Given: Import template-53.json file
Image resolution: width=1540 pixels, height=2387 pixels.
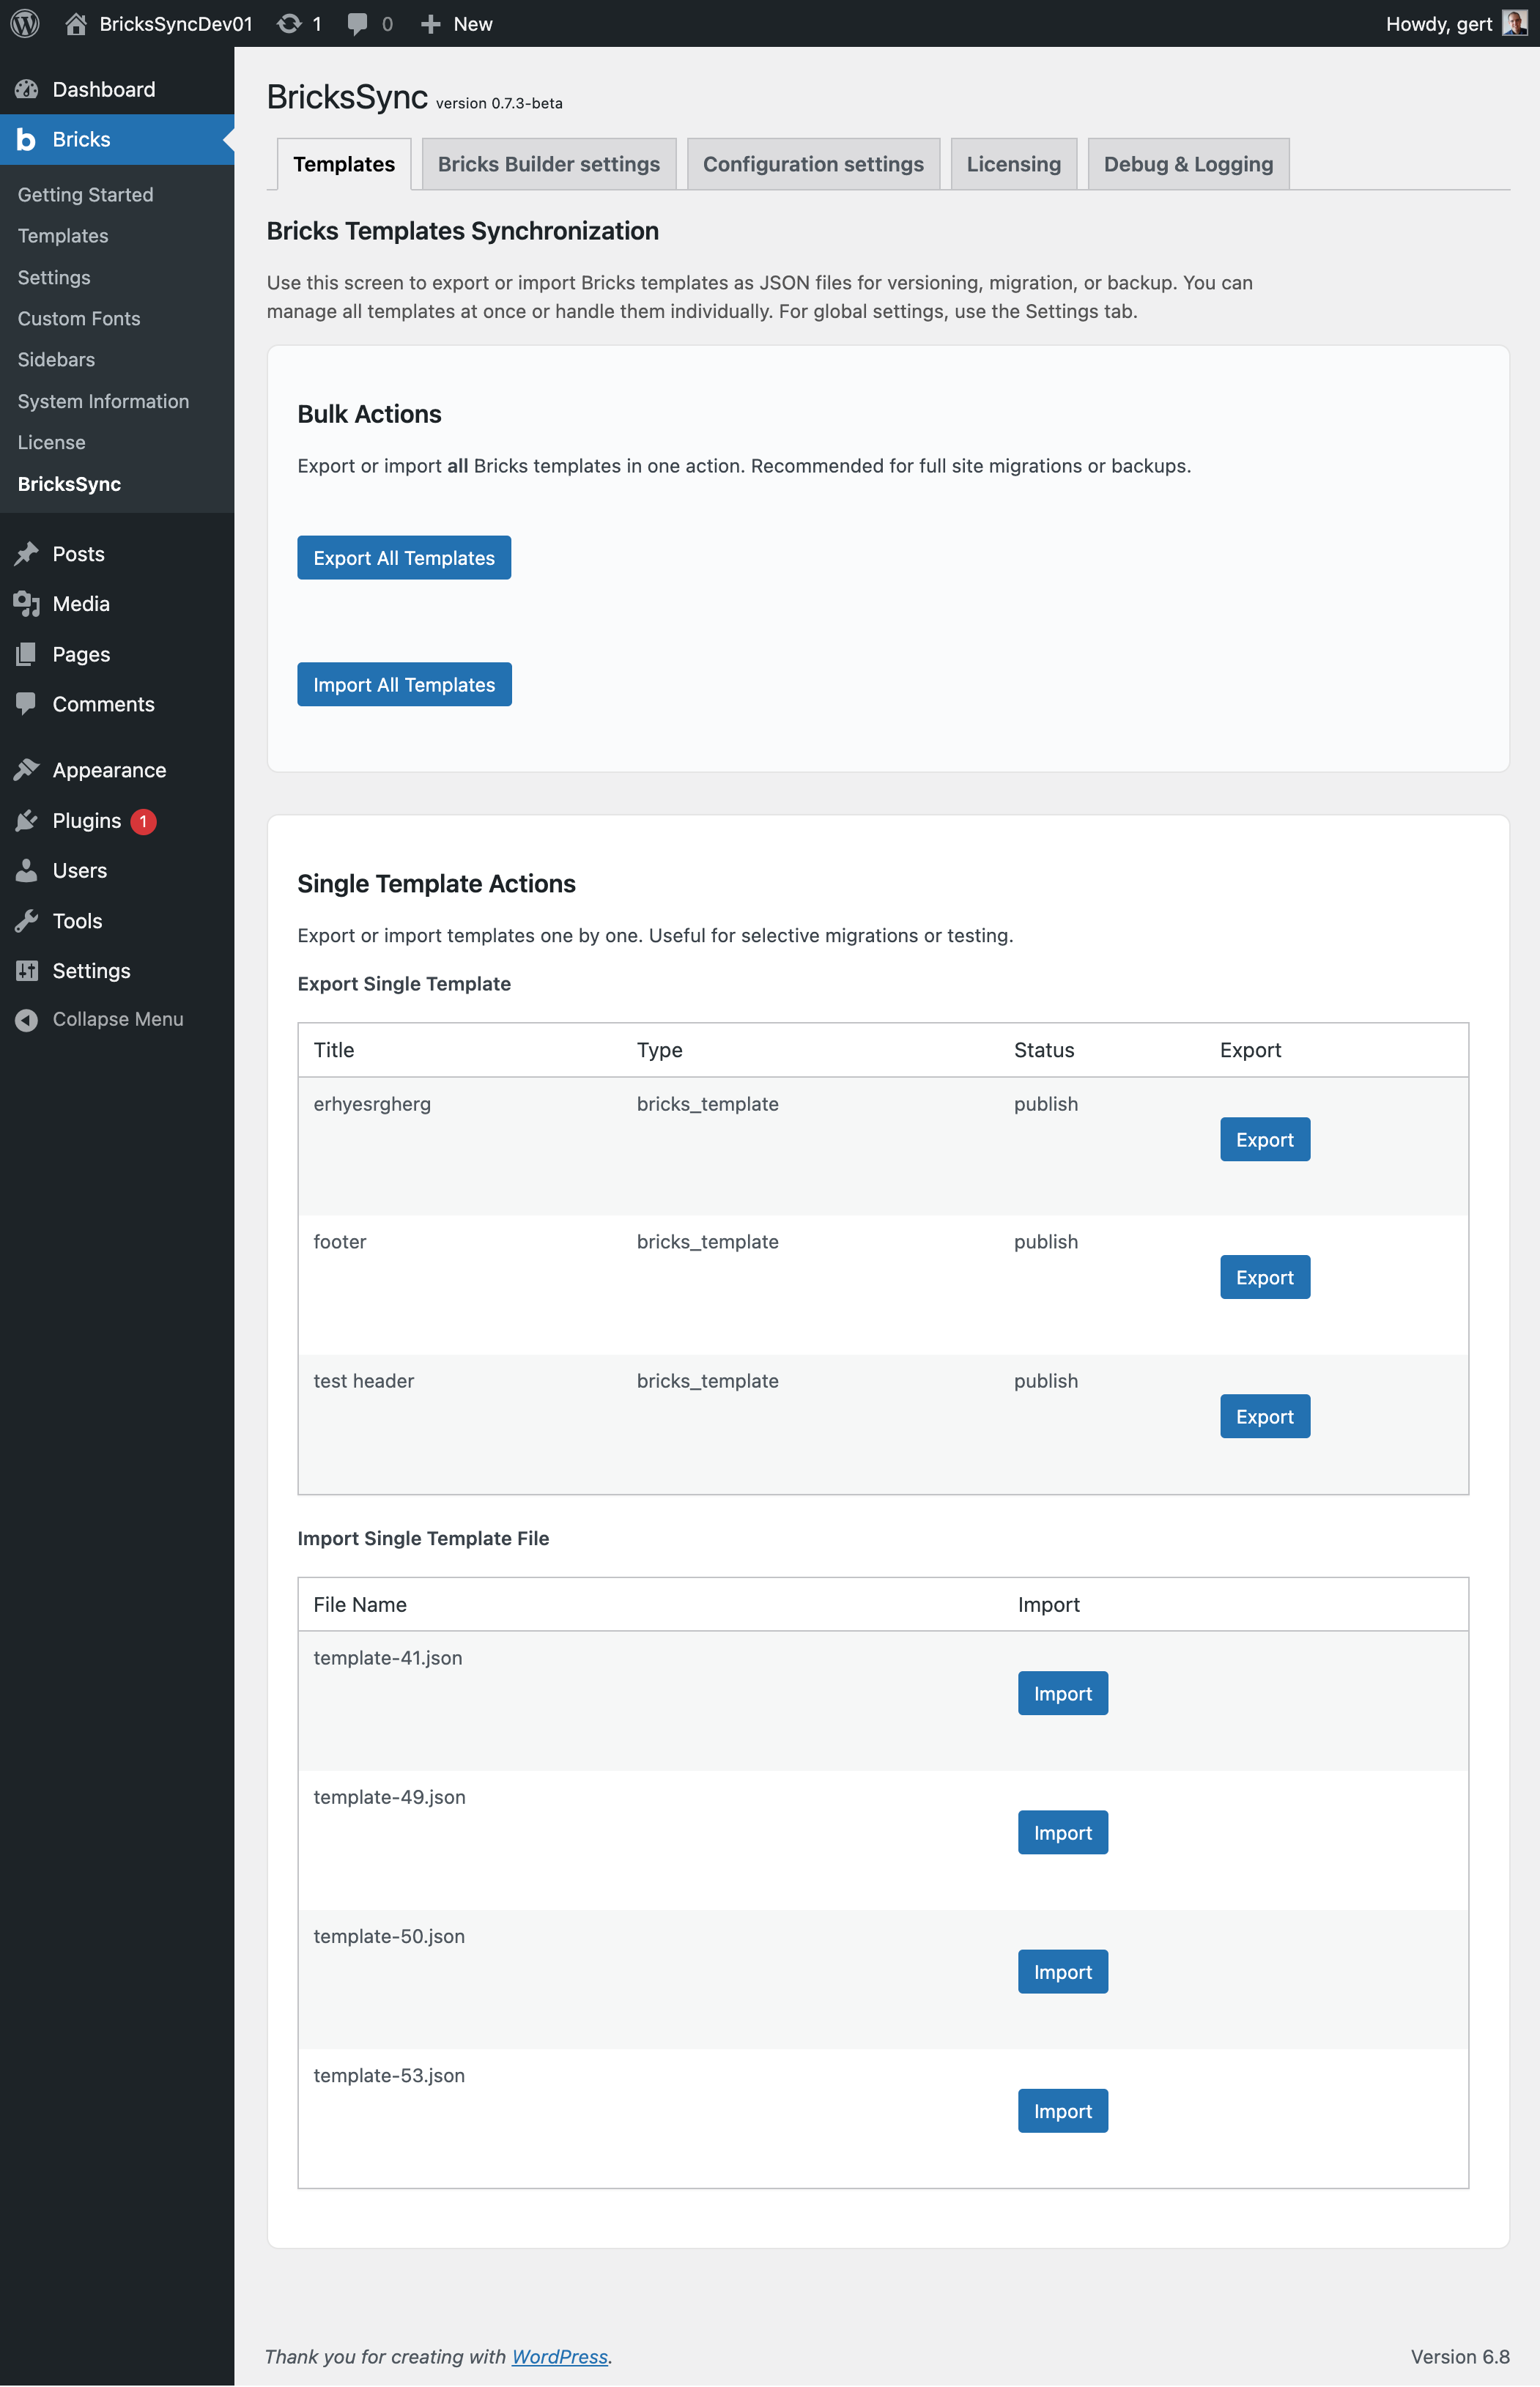Looking at the screenshot, I should click(x=1063, y=2111).
